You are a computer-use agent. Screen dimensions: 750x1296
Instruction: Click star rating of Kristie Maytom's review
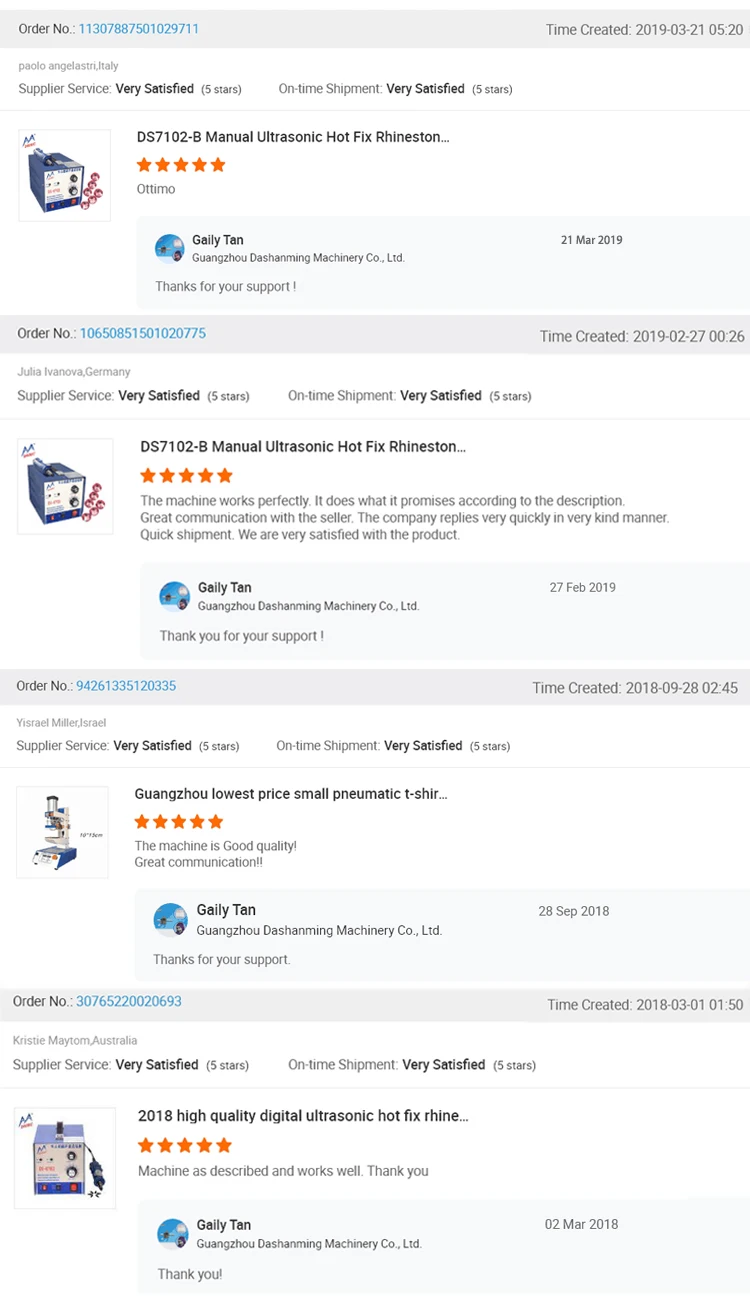pyautogui.click(x=184, y=1145)
